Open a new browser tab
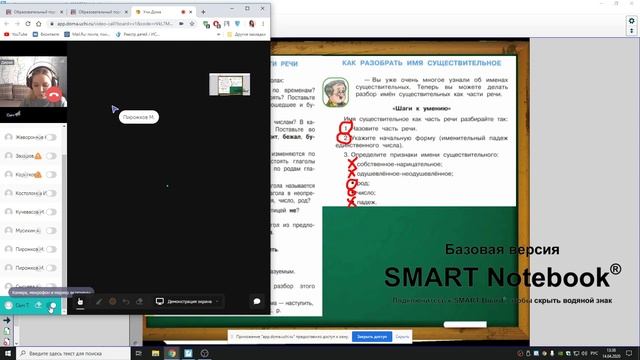Viewport: 640px width, 360px height. click(203, 12)
